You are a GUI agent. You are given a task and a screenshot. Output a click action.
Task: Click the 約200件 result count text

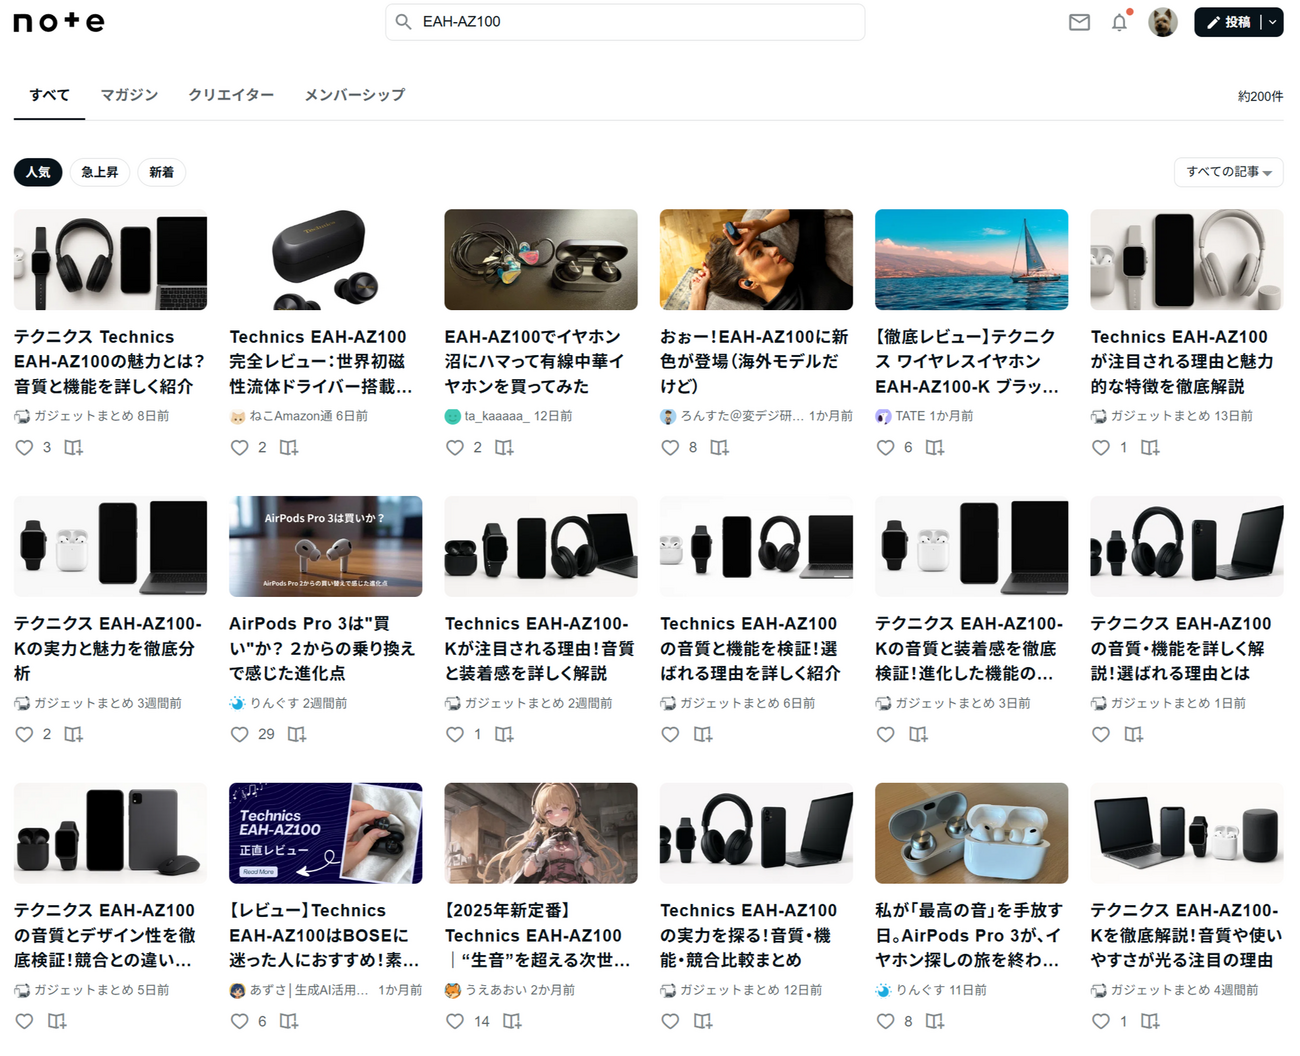tap(1260, 96)
